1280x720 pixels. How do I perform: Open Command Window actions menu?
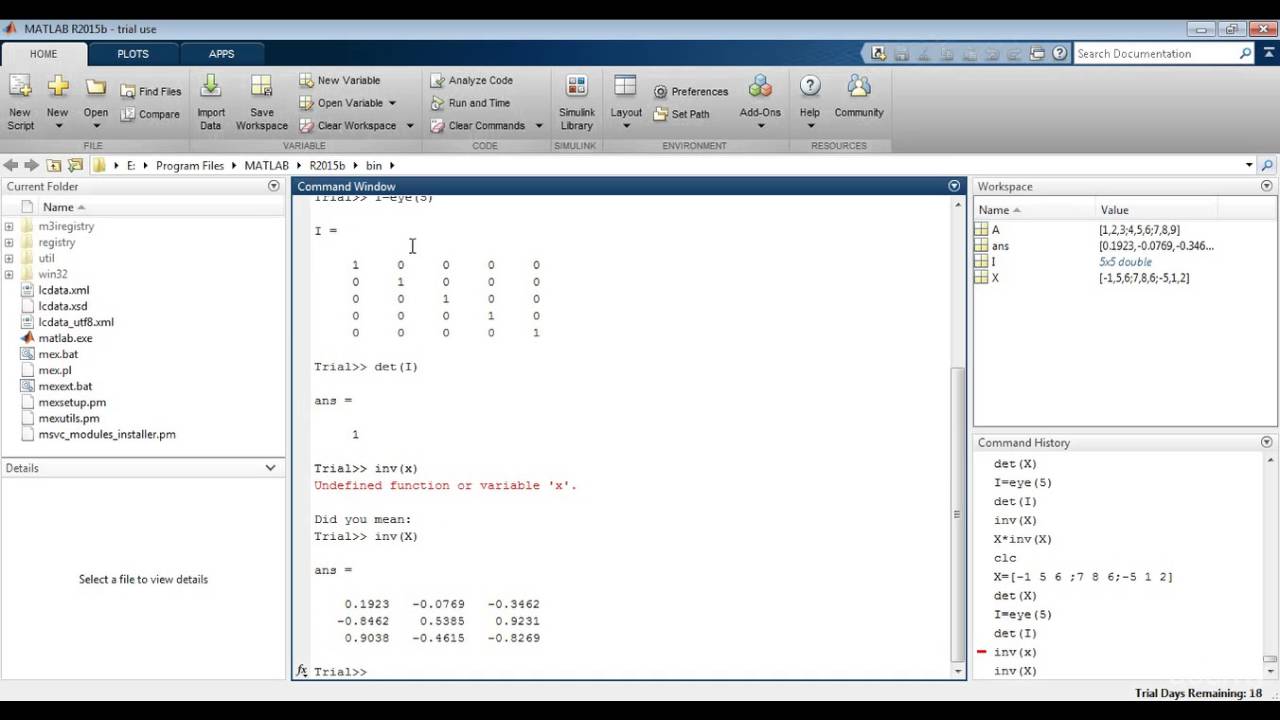(x=954, y=186)
